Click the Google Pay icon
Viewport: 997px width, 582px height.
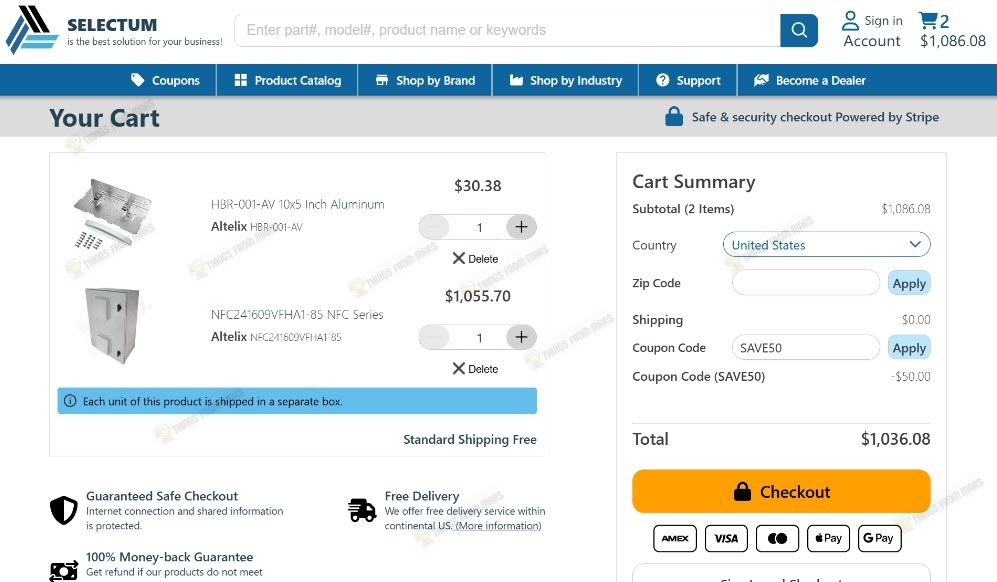[879, 538]
